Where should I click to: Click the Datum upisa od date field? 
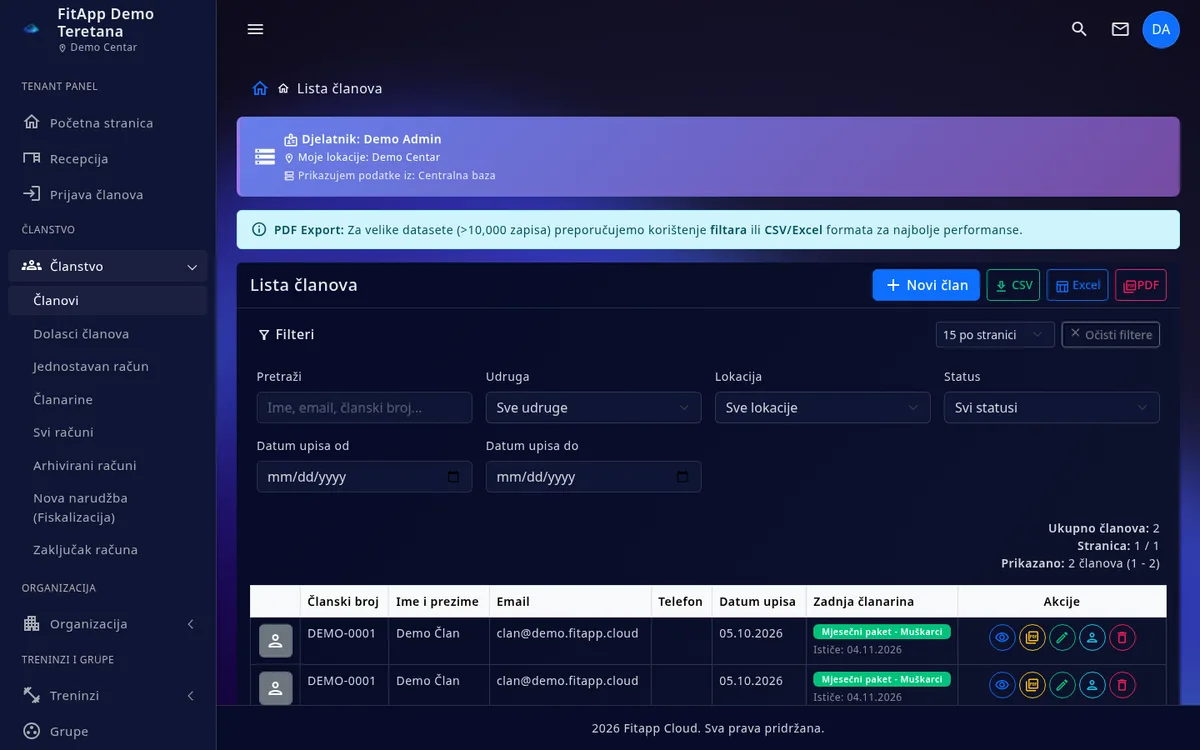pos(365,477)
